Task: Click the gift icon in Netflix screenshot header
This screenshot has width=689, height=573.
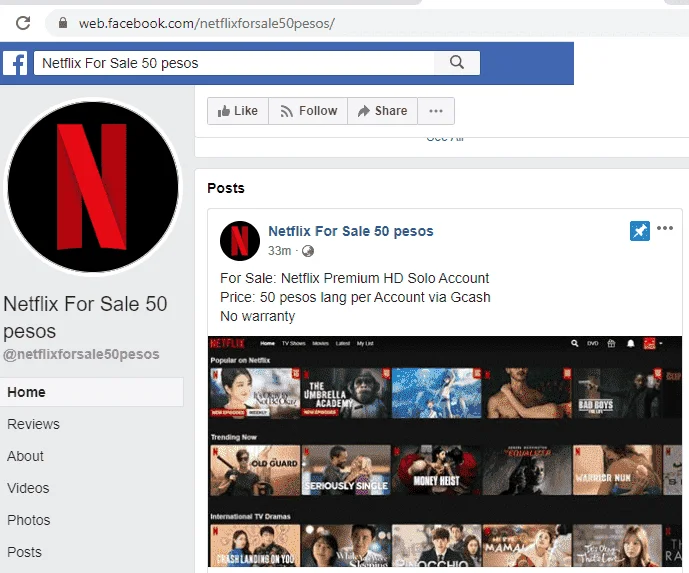Action: click(611, 343)
